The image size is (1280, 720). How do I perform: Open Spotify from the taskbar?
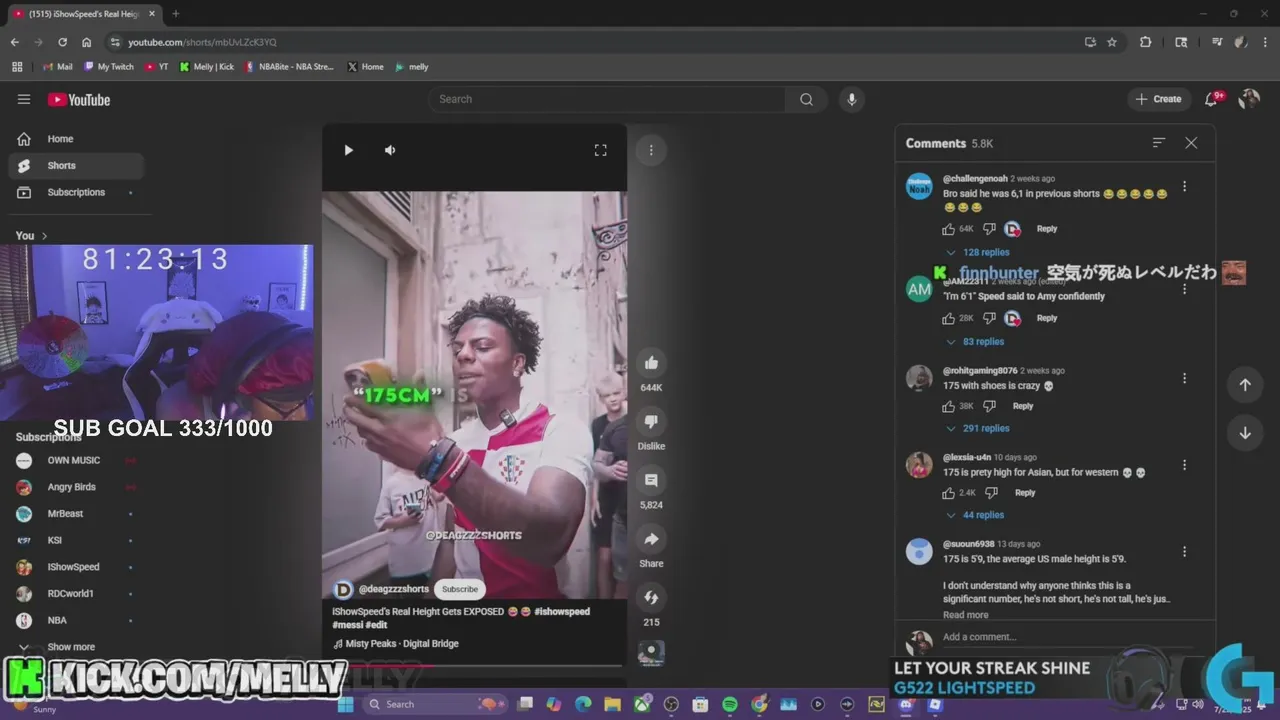729,705
